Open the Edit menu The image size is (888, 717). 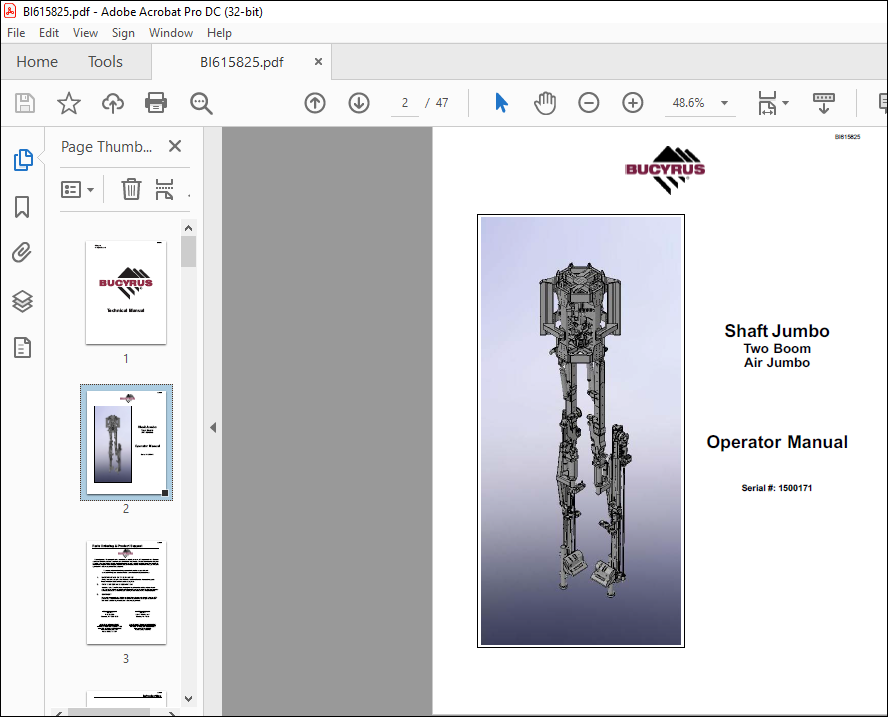pyautogui.click(x=49, y=33)
